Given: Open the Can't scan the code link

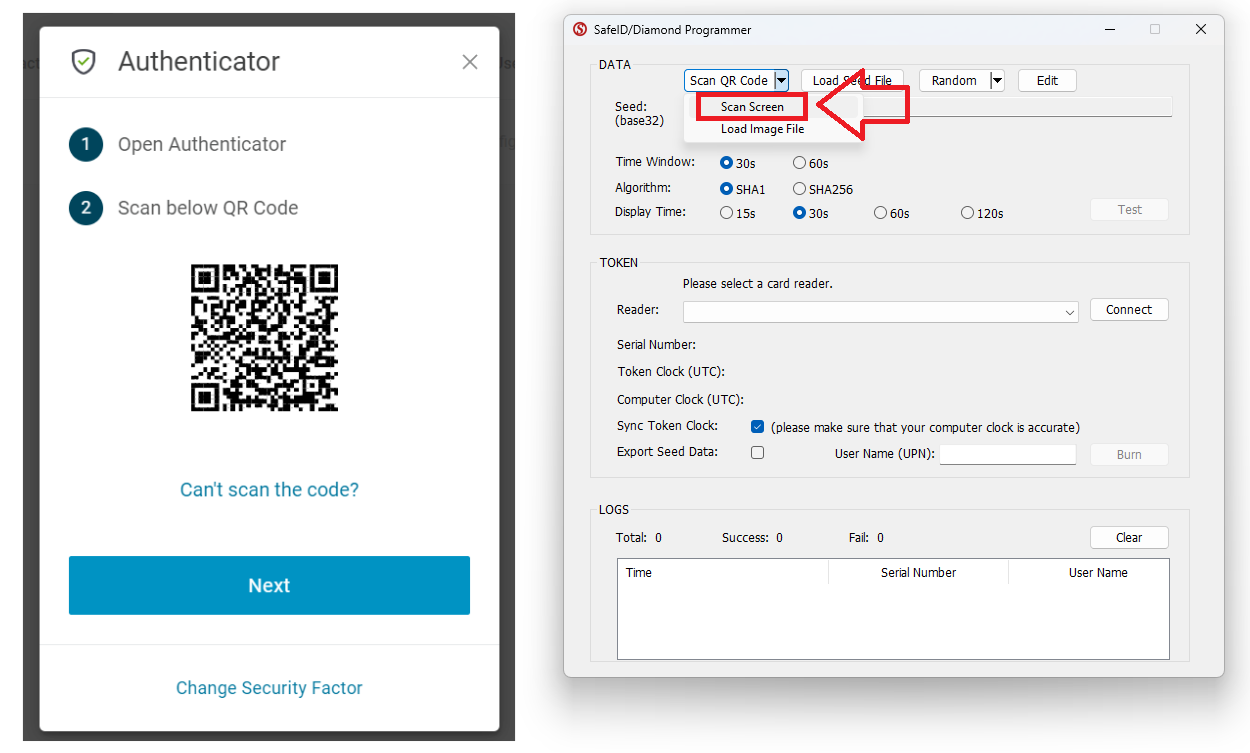Looking at the screenshot, I should click(269, 490).
